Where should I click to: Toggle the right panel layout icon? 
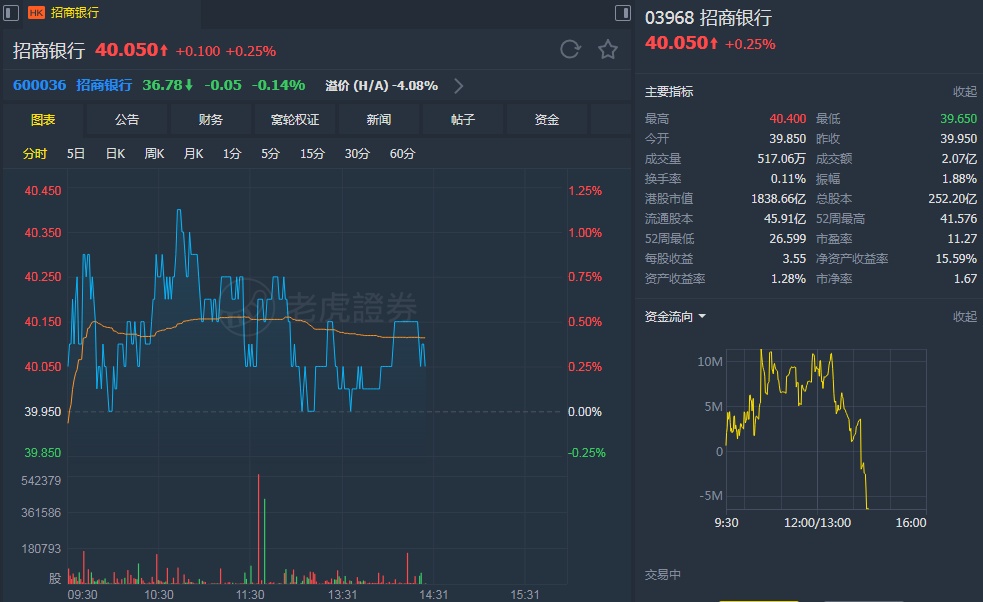(x=623, y=13)
